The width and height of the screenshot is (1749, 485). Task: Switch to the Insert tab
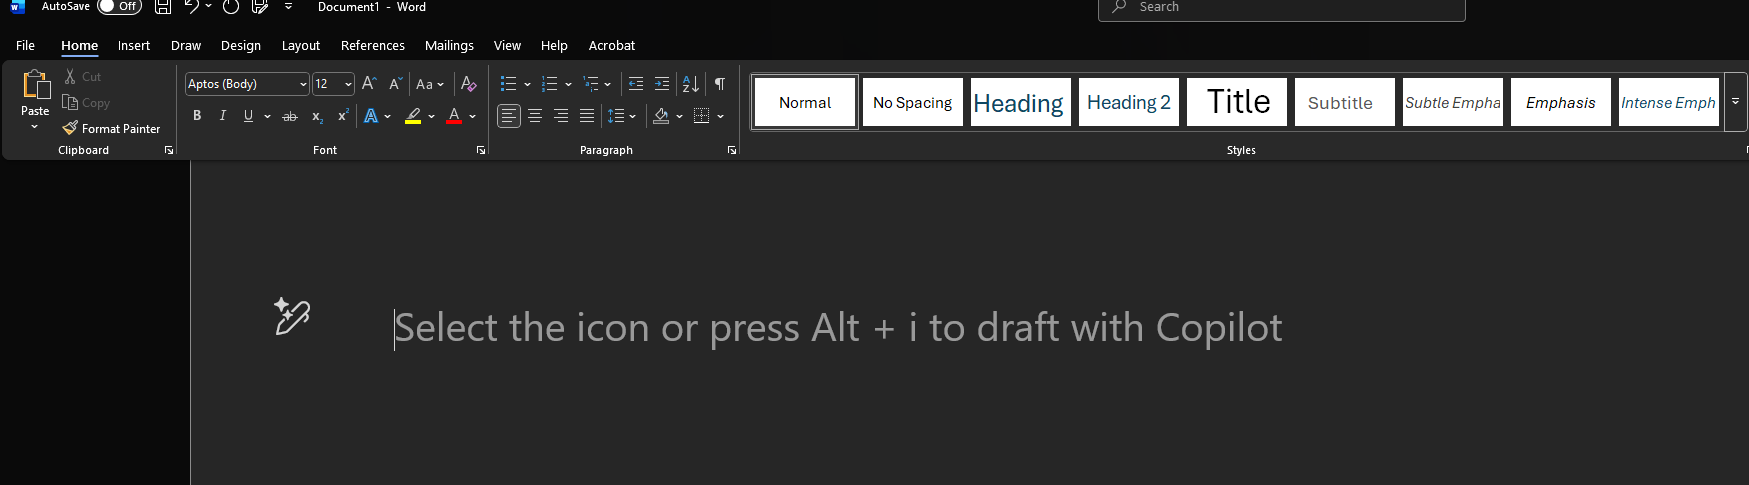[x=133, y=45]
